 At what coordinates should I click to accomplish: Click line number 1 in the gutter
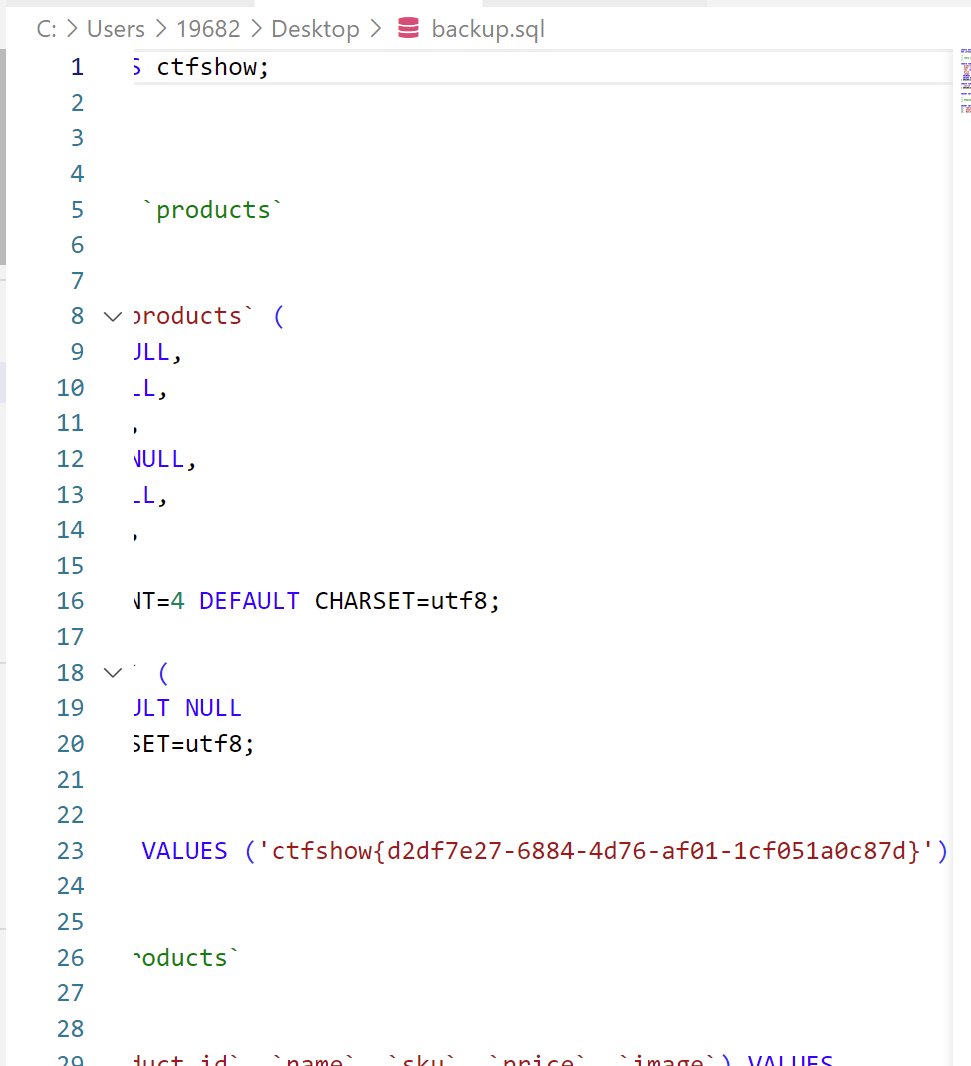[77, 67]
